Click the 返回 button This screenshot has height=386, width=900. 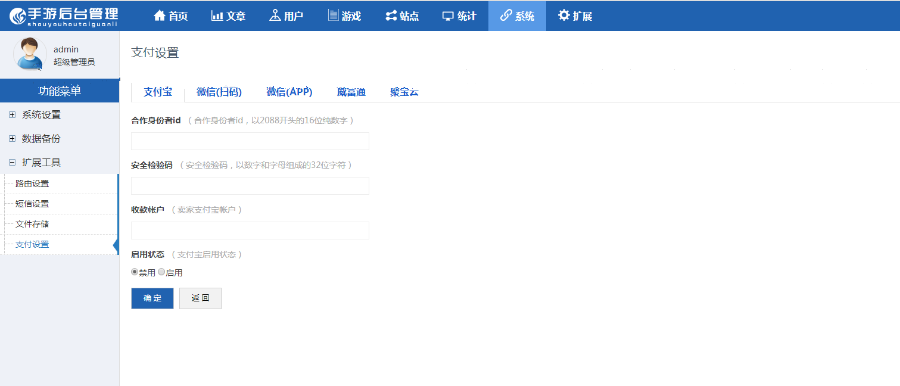(200, 298)
